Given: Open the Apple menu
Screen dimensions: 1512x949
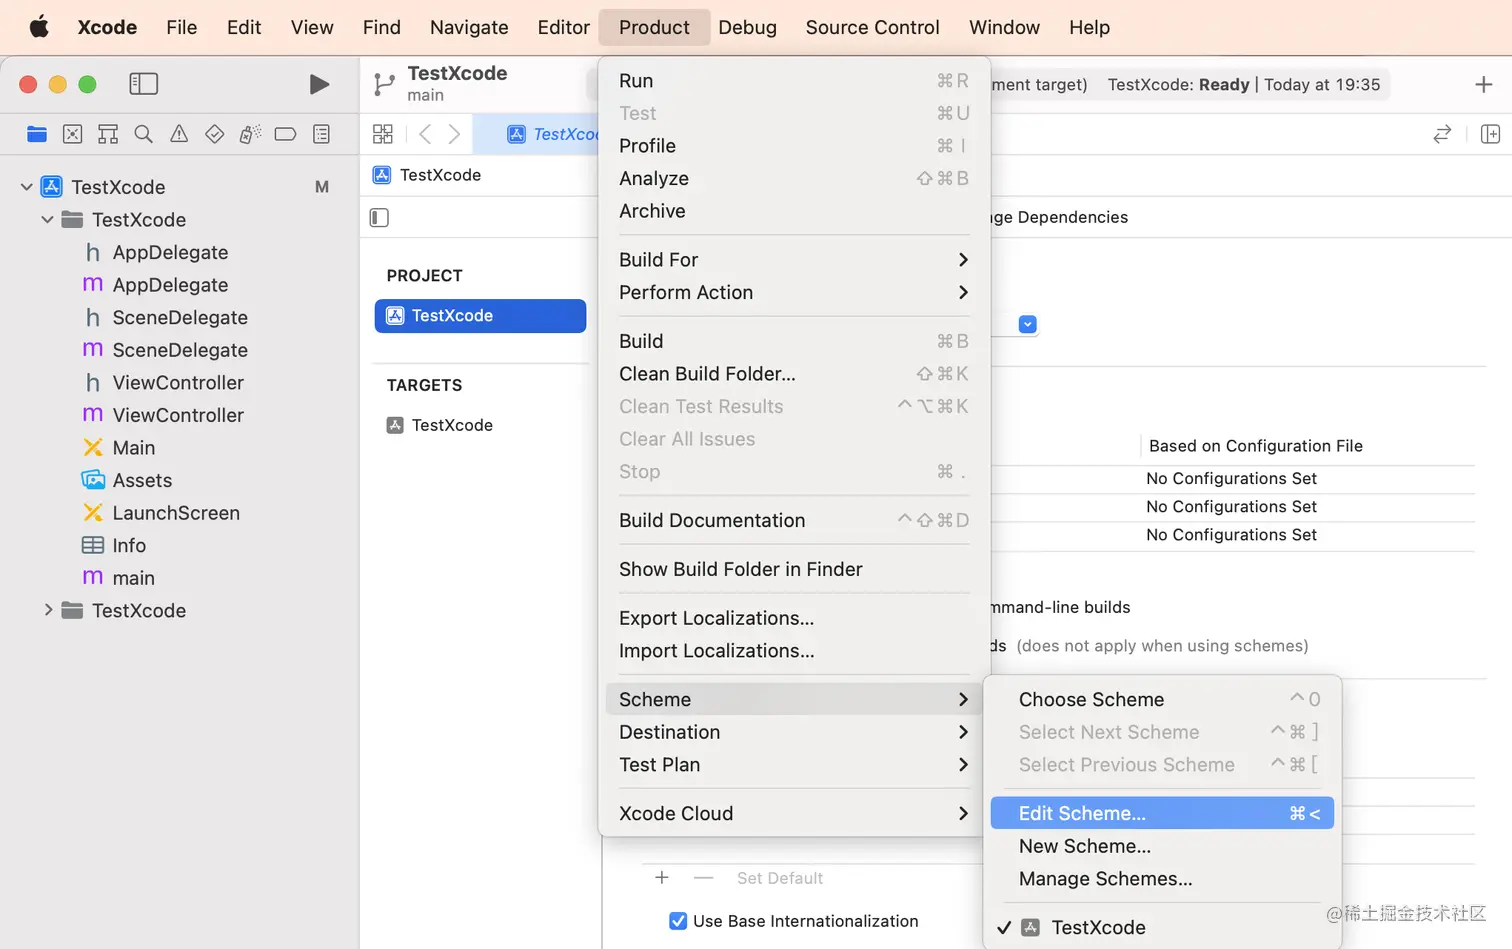Looking at the screenshot, I should point(39,27).
